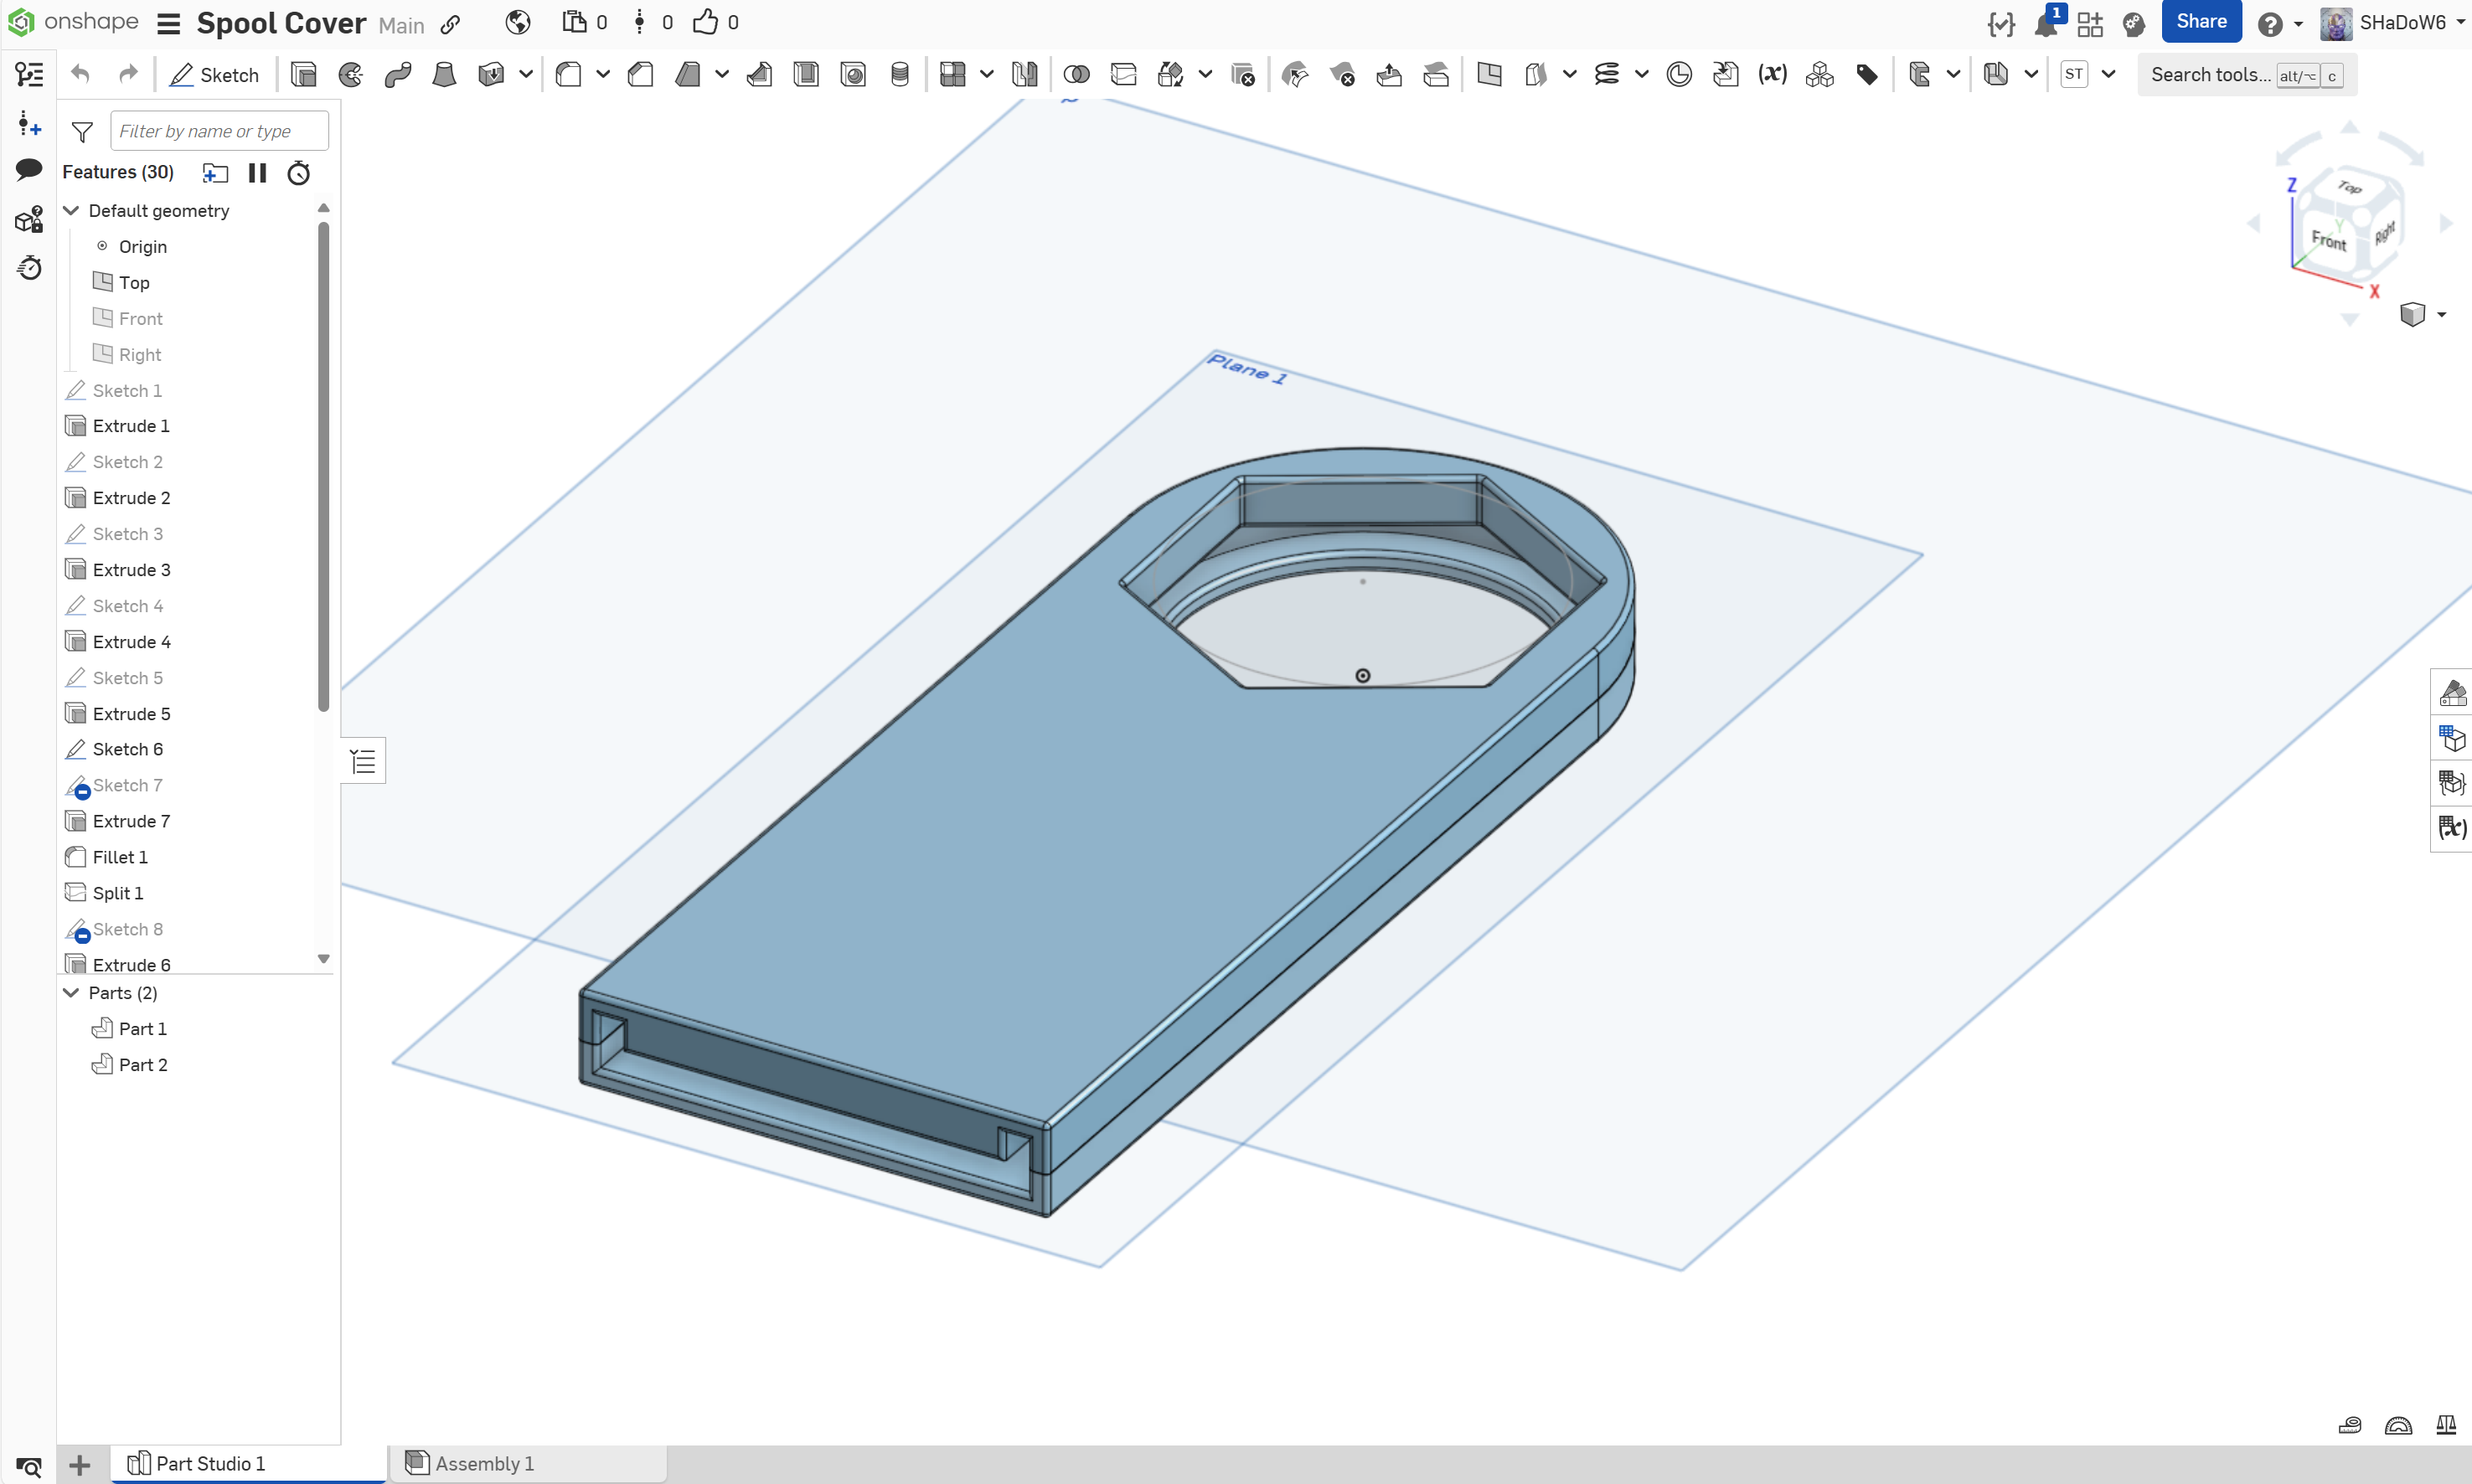The image size is (2472, 1484).
Task: Select the Linear pattern tool
Action: [x=953, y=75]
